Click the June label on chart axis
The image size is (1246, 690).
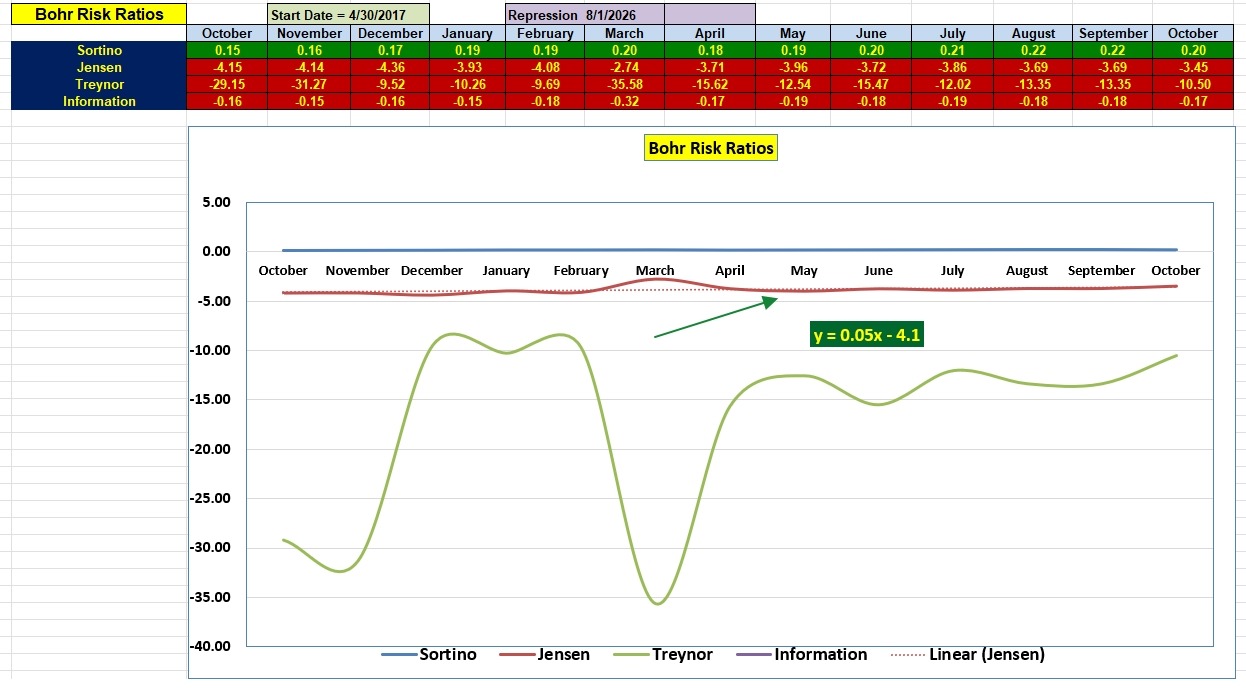[x=878, y=270]
